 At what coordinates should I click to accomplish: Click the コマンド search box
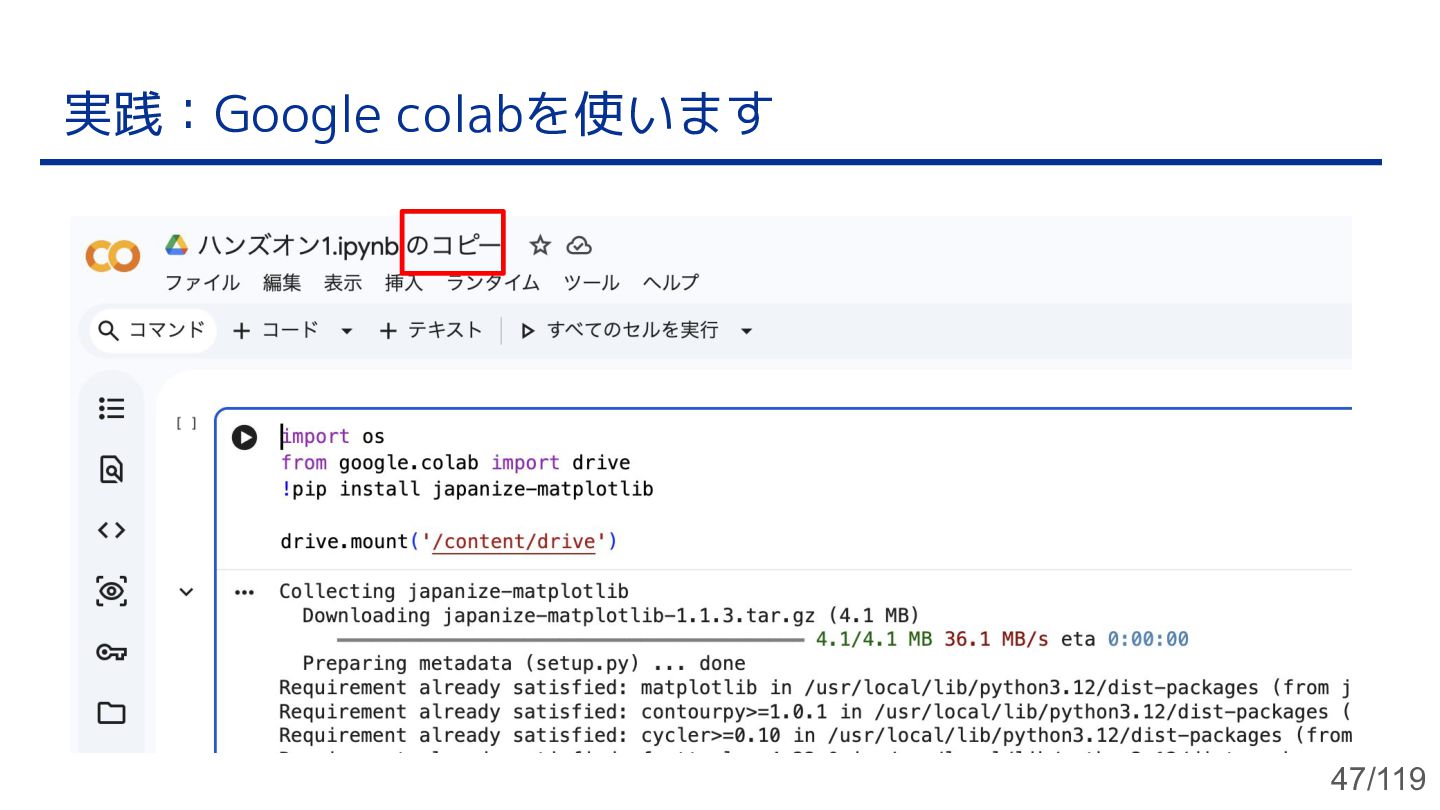[x=153, y=330]
